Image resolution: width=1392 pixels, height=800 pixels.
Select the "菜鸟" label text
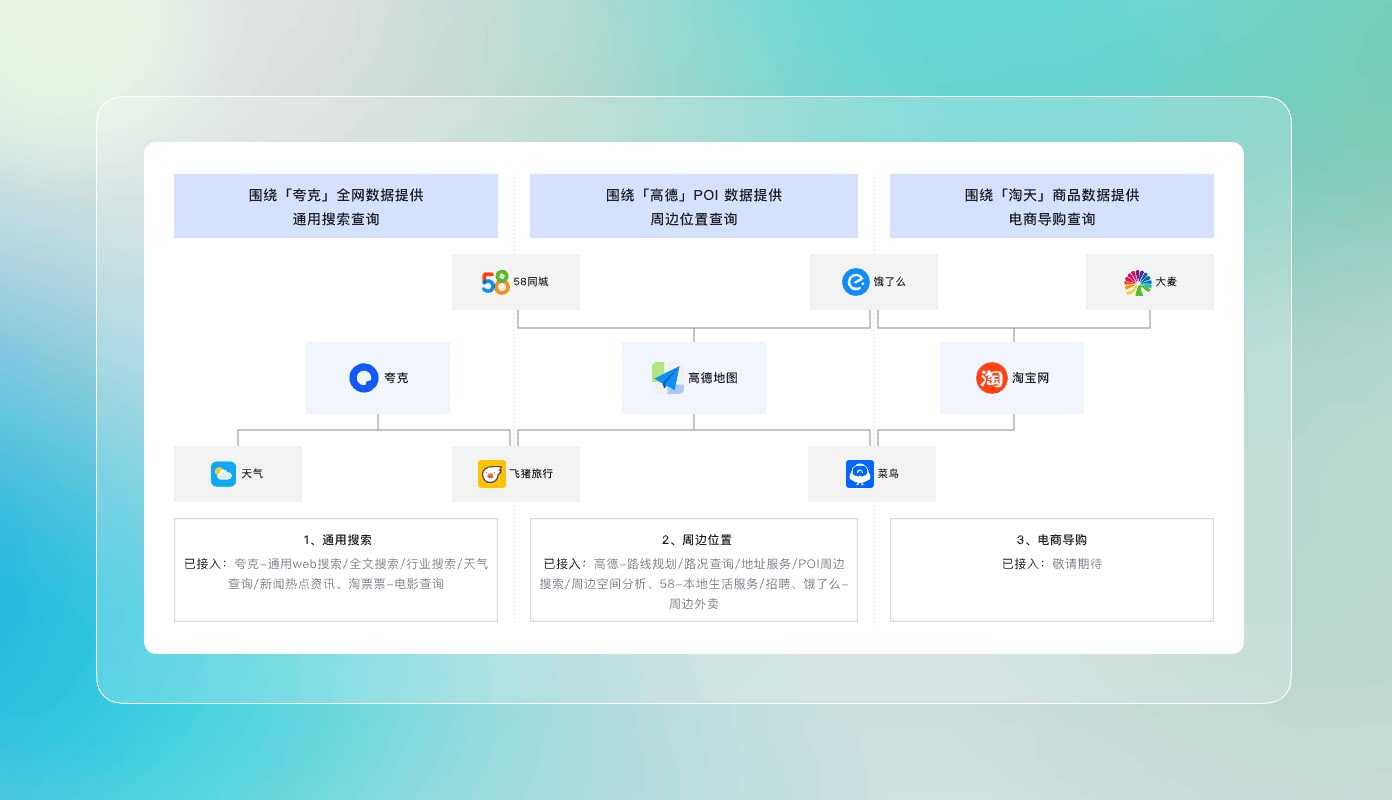tap(888, 474)
